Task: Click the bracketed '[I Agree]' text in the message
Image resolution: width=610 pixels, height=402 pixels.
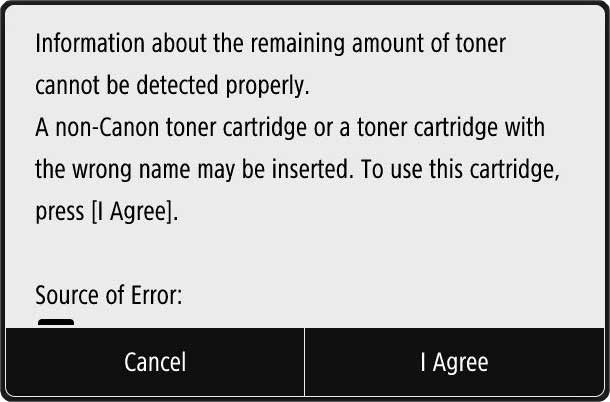Action: (x=133, y=213)
